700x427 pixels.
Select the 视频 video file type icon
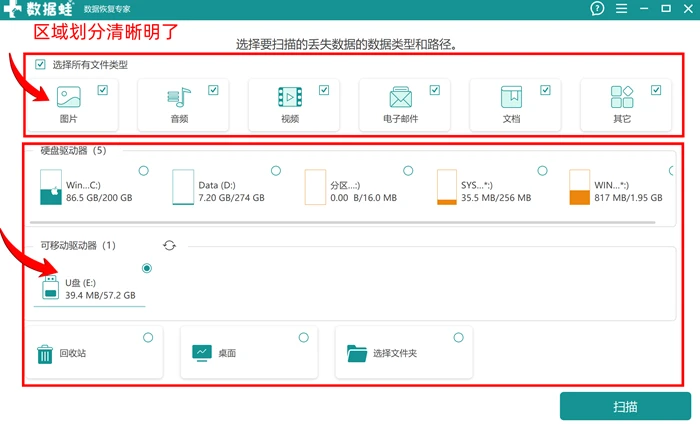290,97
